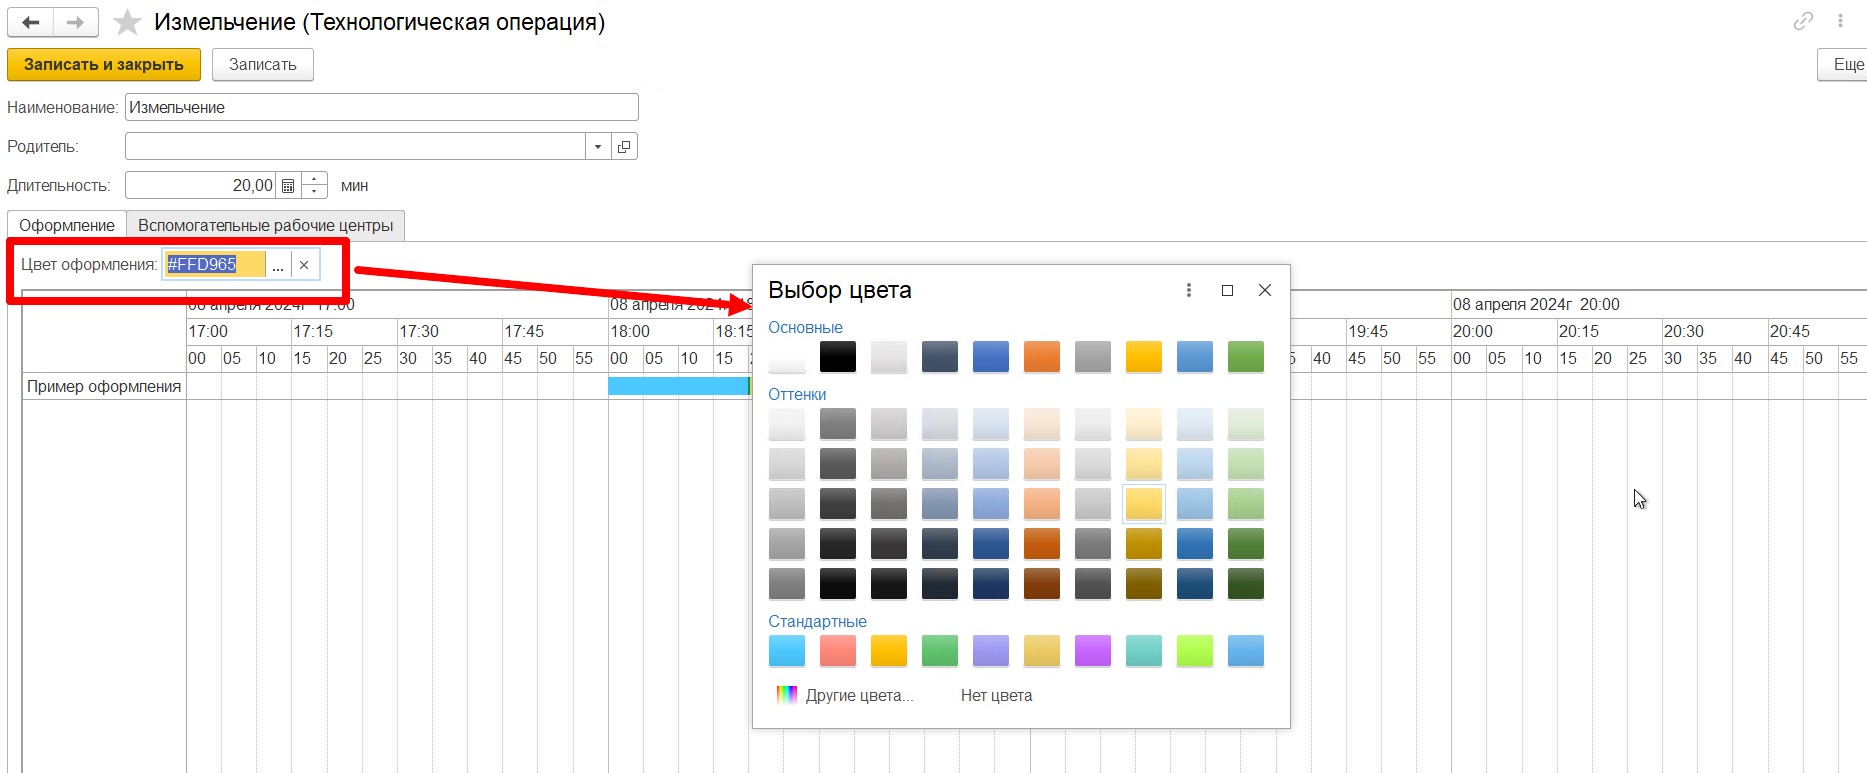Click the back navigation arrow
Screen dimensions: 1867x773
[x=31, y=22]
